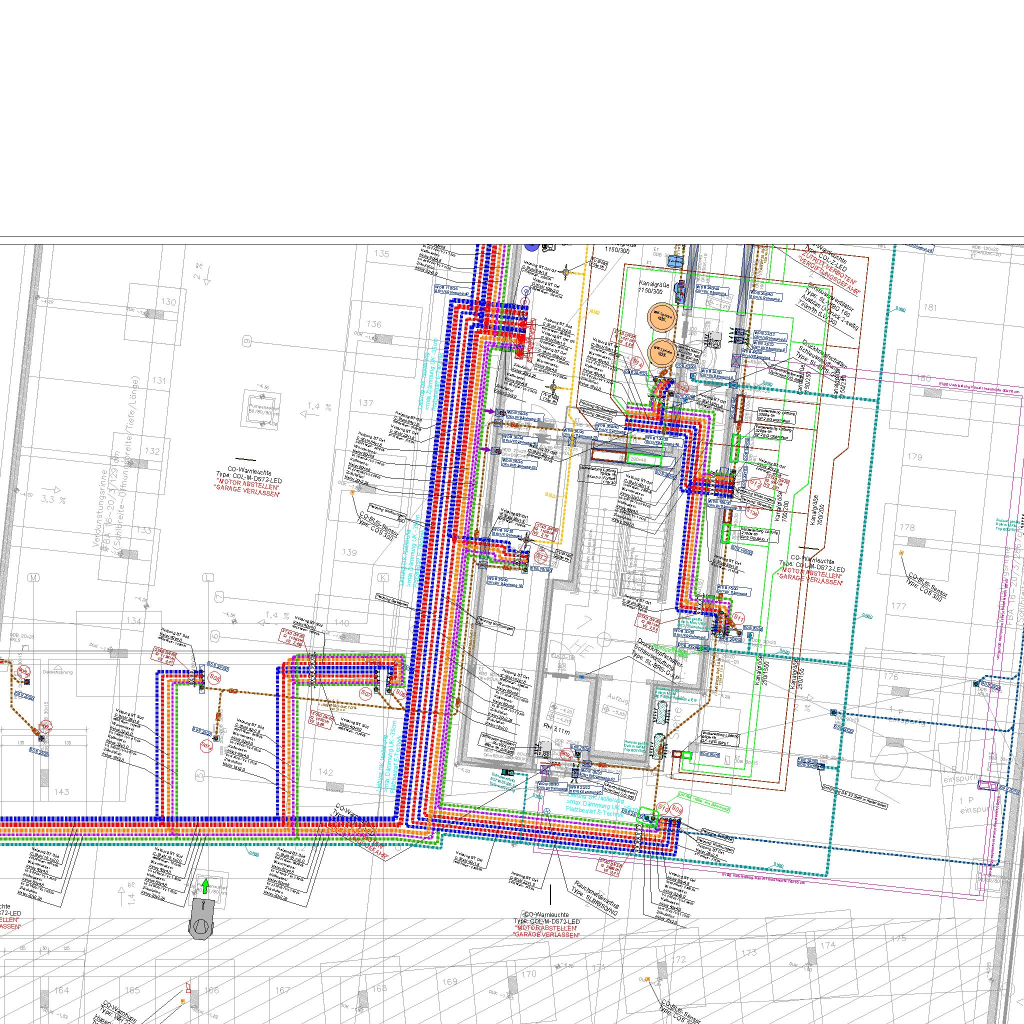Click grid axis marker K
This screenshot has width=1024, height=1024.
[x=382, y=578]
